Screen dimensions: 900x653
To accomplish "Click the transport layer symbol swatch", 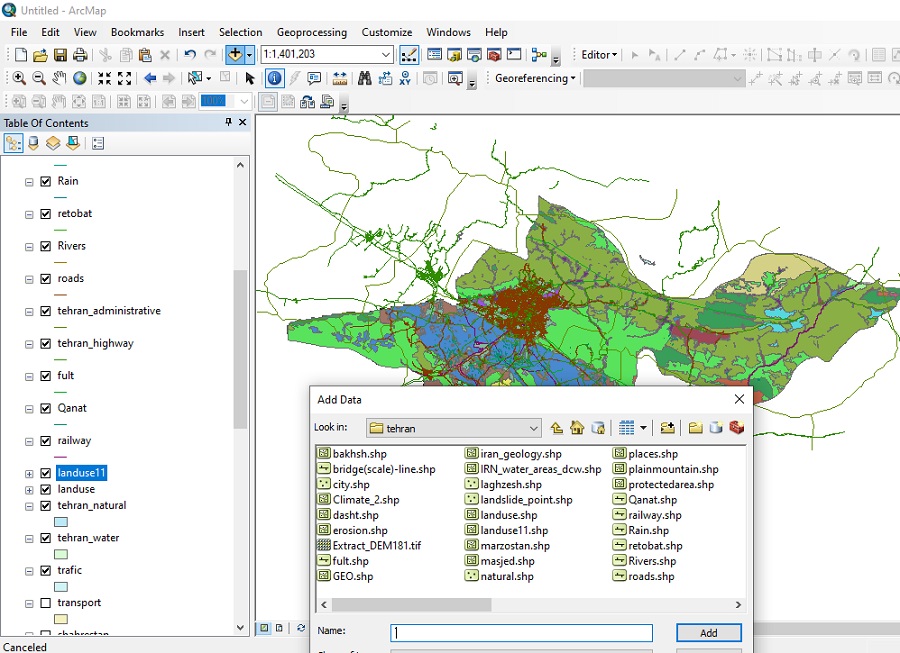I will [x=61, y=619].
